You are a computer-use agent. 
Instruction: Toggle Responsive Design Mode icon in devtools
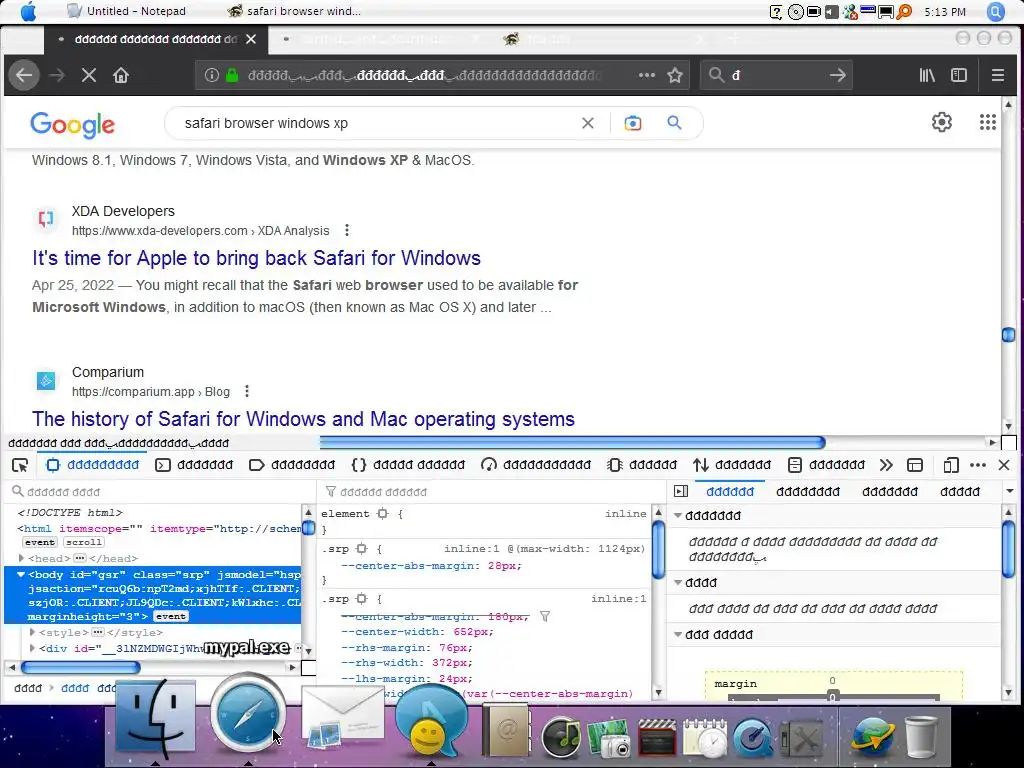coord(951,465)
